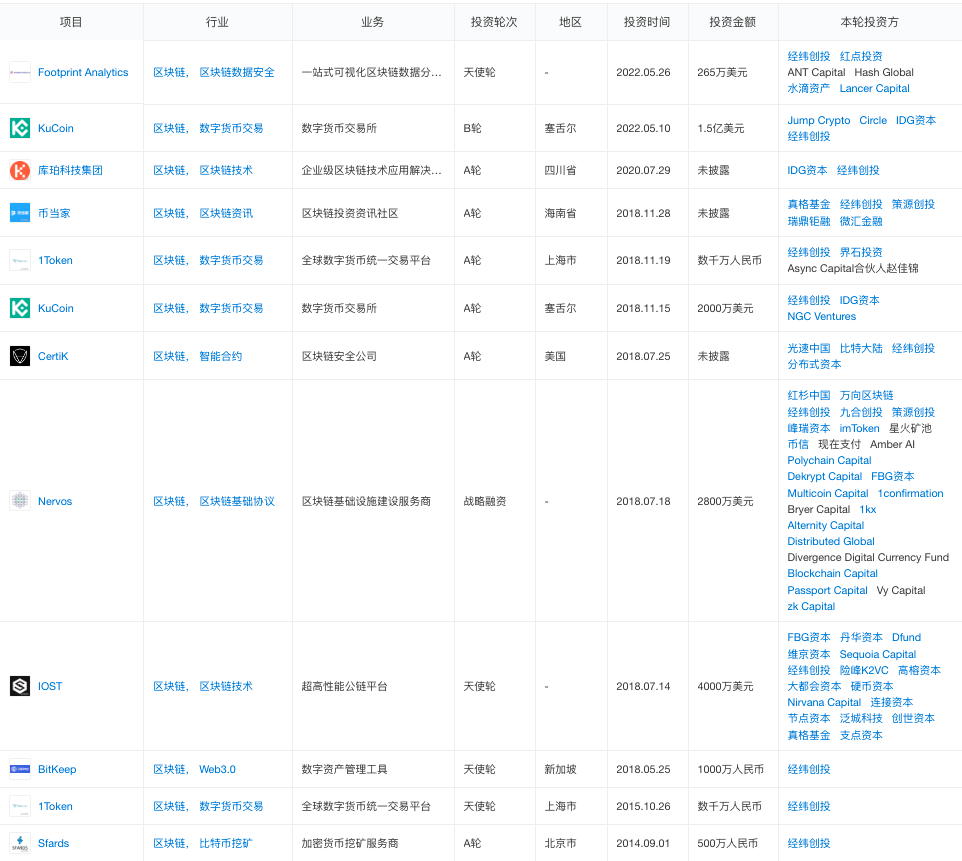Viewport: 962px width, 861px height.
Task: Open the Jump Crypto investor link
Action: click(x=818, y=120)
